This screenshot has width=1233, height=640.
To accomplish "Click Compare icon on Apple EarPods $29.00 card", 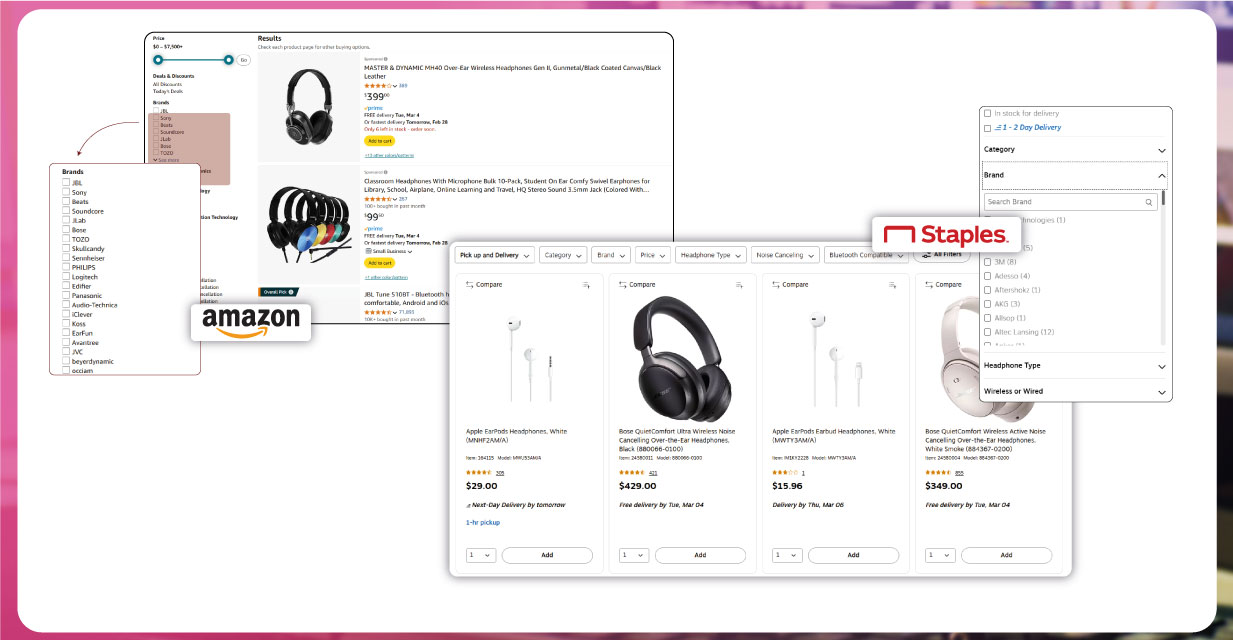I will (470, 285).
